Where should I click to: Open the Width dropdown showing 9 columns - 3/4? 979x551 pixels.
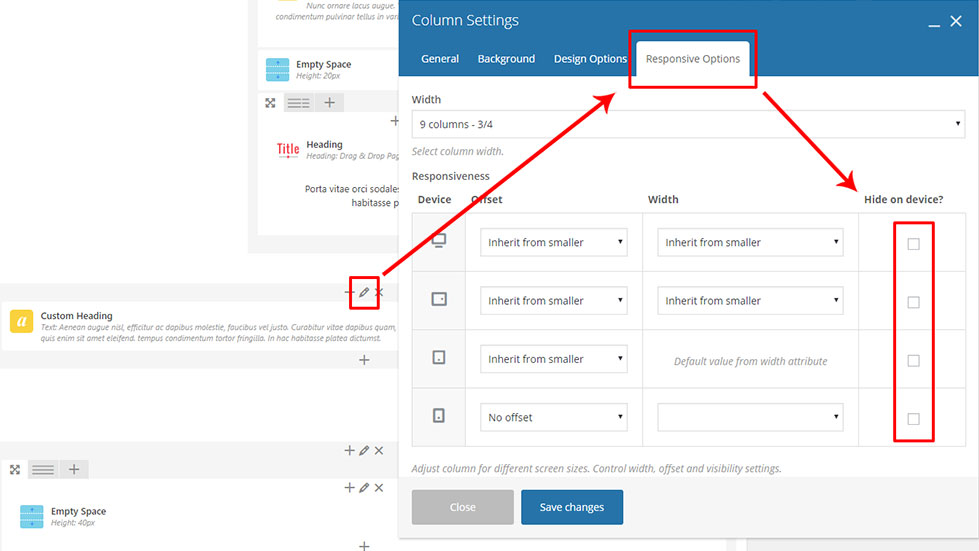688,125
